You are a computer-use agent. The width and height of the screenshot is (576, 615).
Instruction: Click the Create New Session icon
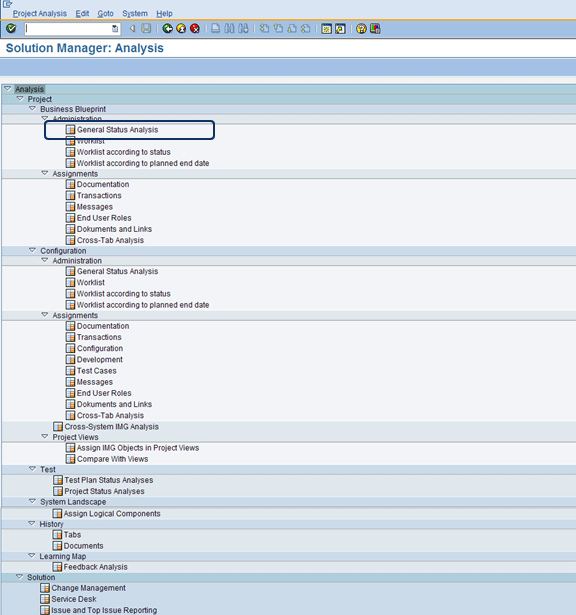click(326, 29)
